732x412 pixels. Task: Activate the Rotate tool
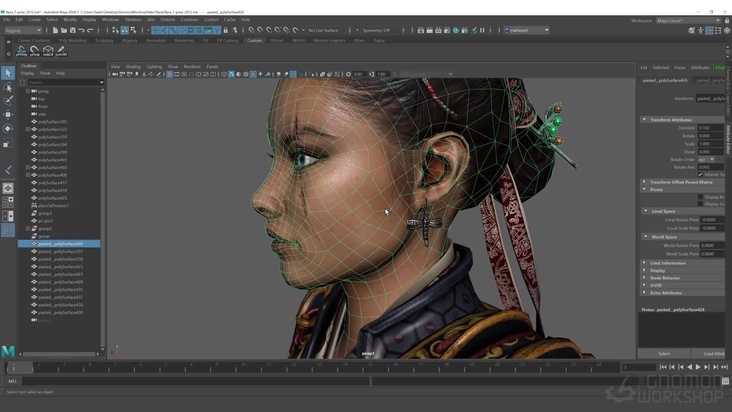click(x=8, y=129)
